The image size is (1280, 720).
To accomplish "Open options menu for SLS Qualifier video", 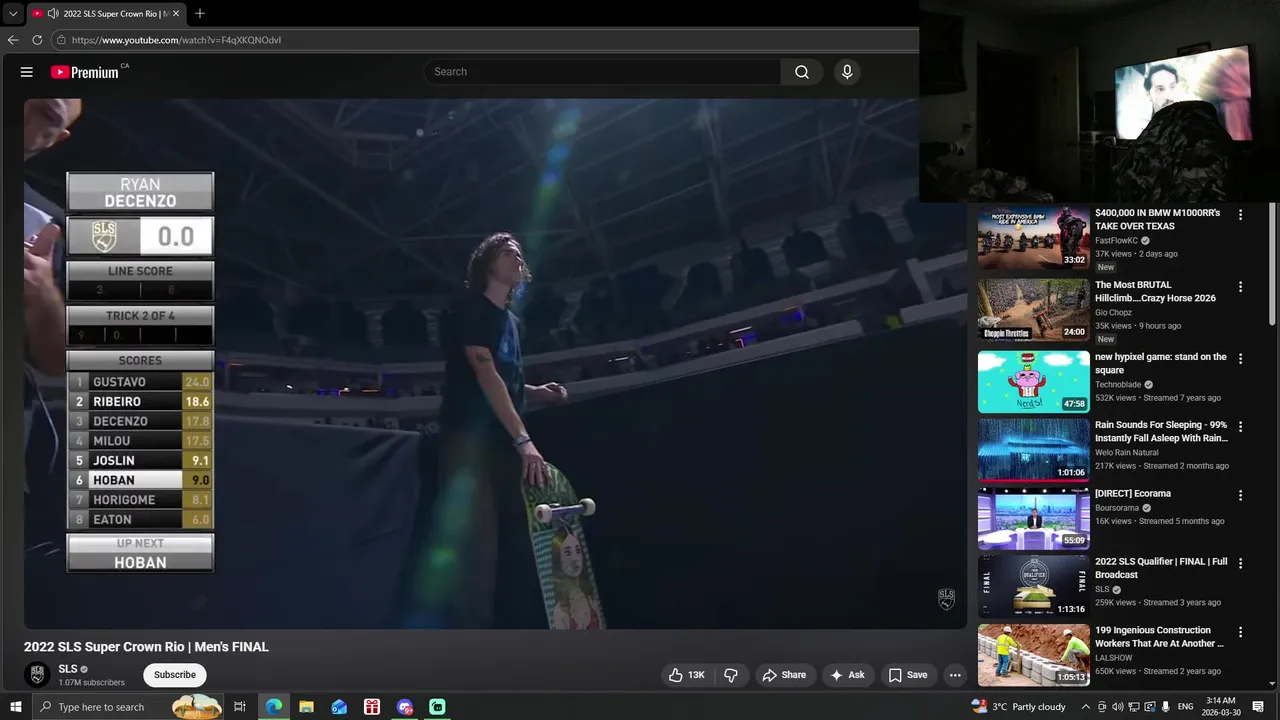I will point(1240,563).
